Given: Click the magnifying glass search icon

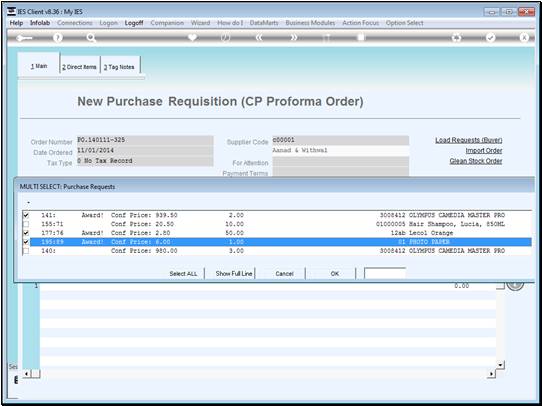Looking at the screenshot, I should 91,38.
